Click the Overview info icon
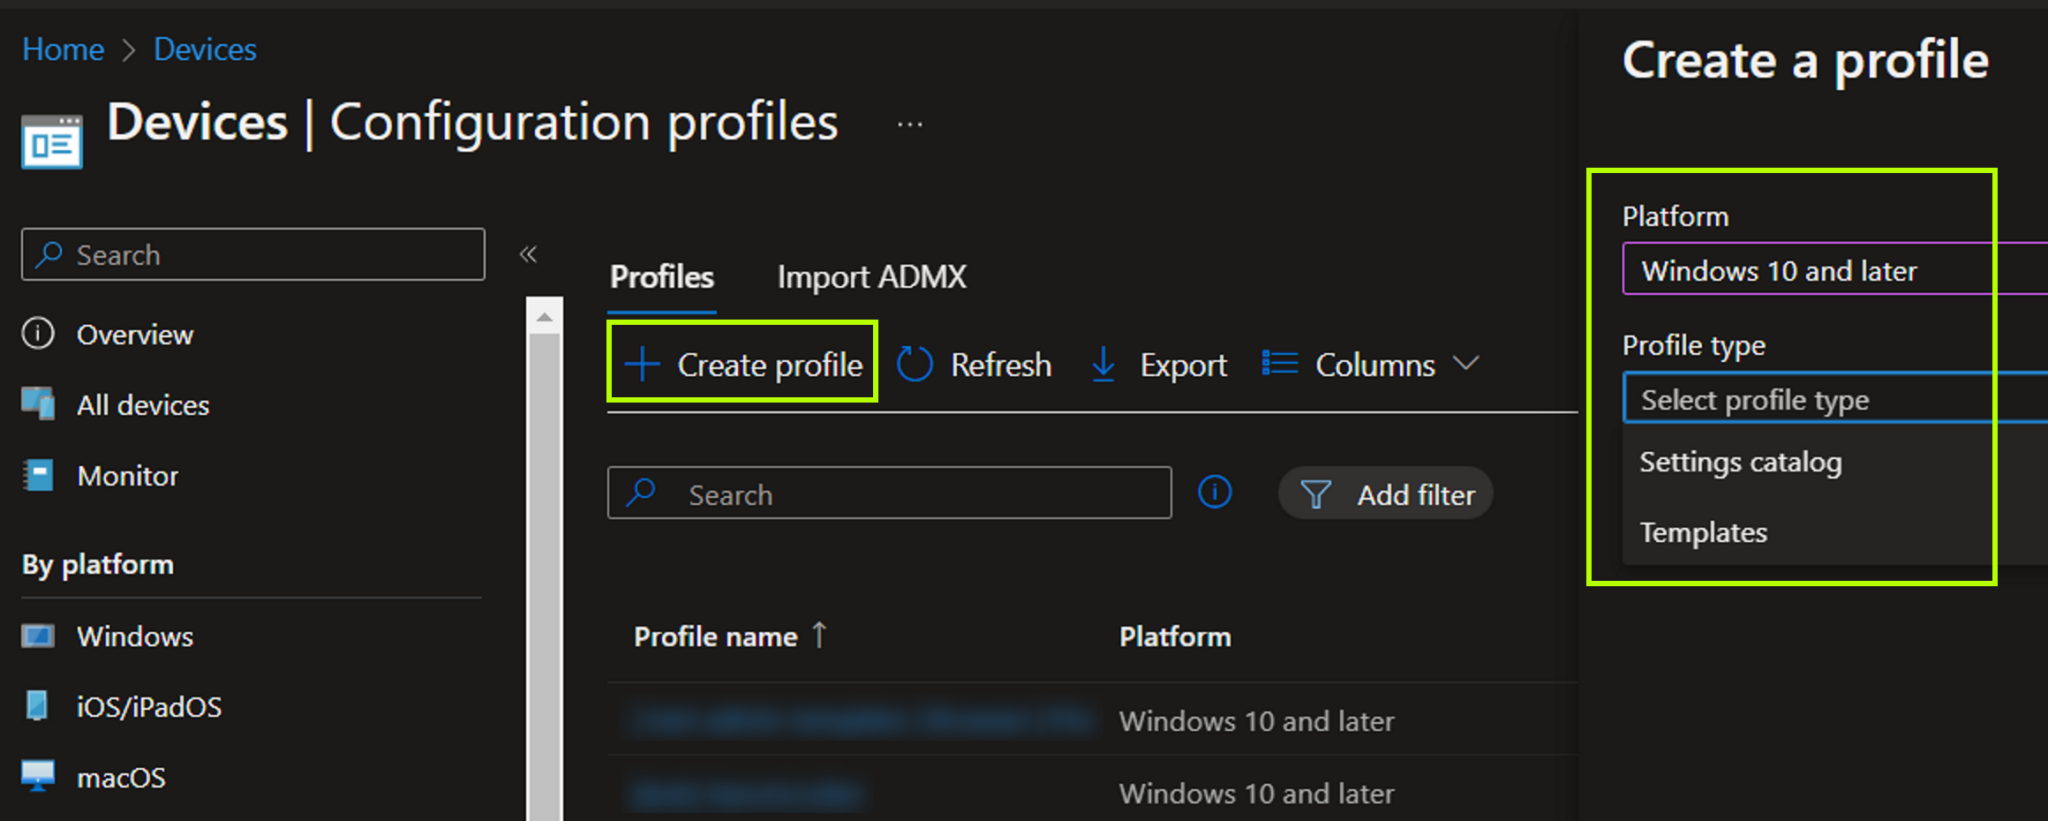 (38, 333)
